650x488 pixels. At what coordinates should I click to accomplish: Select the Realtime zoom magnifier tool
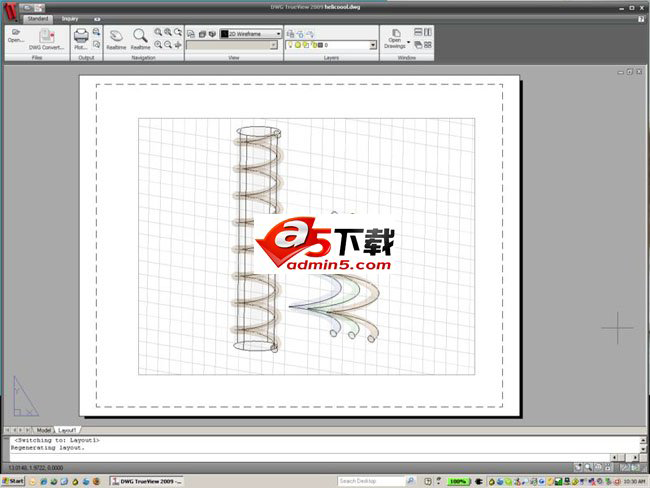point(140,37)
